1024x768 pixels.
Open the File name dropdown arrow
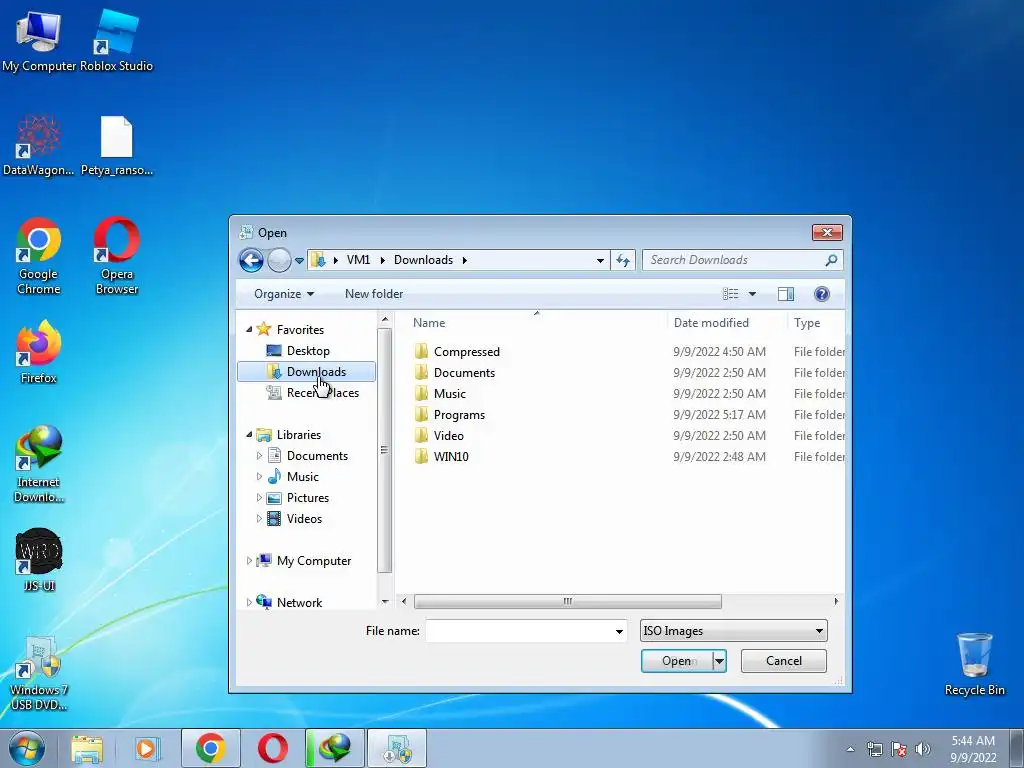(619, 632)
